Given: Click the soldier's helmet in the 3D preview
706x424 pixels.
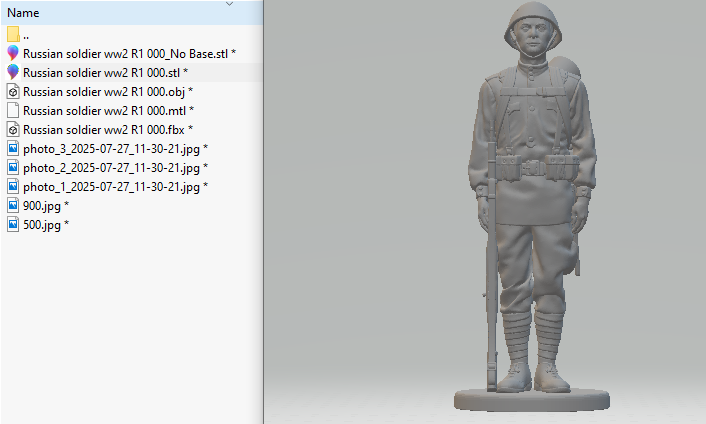Looking at the screenshot, I should (531, 23).
